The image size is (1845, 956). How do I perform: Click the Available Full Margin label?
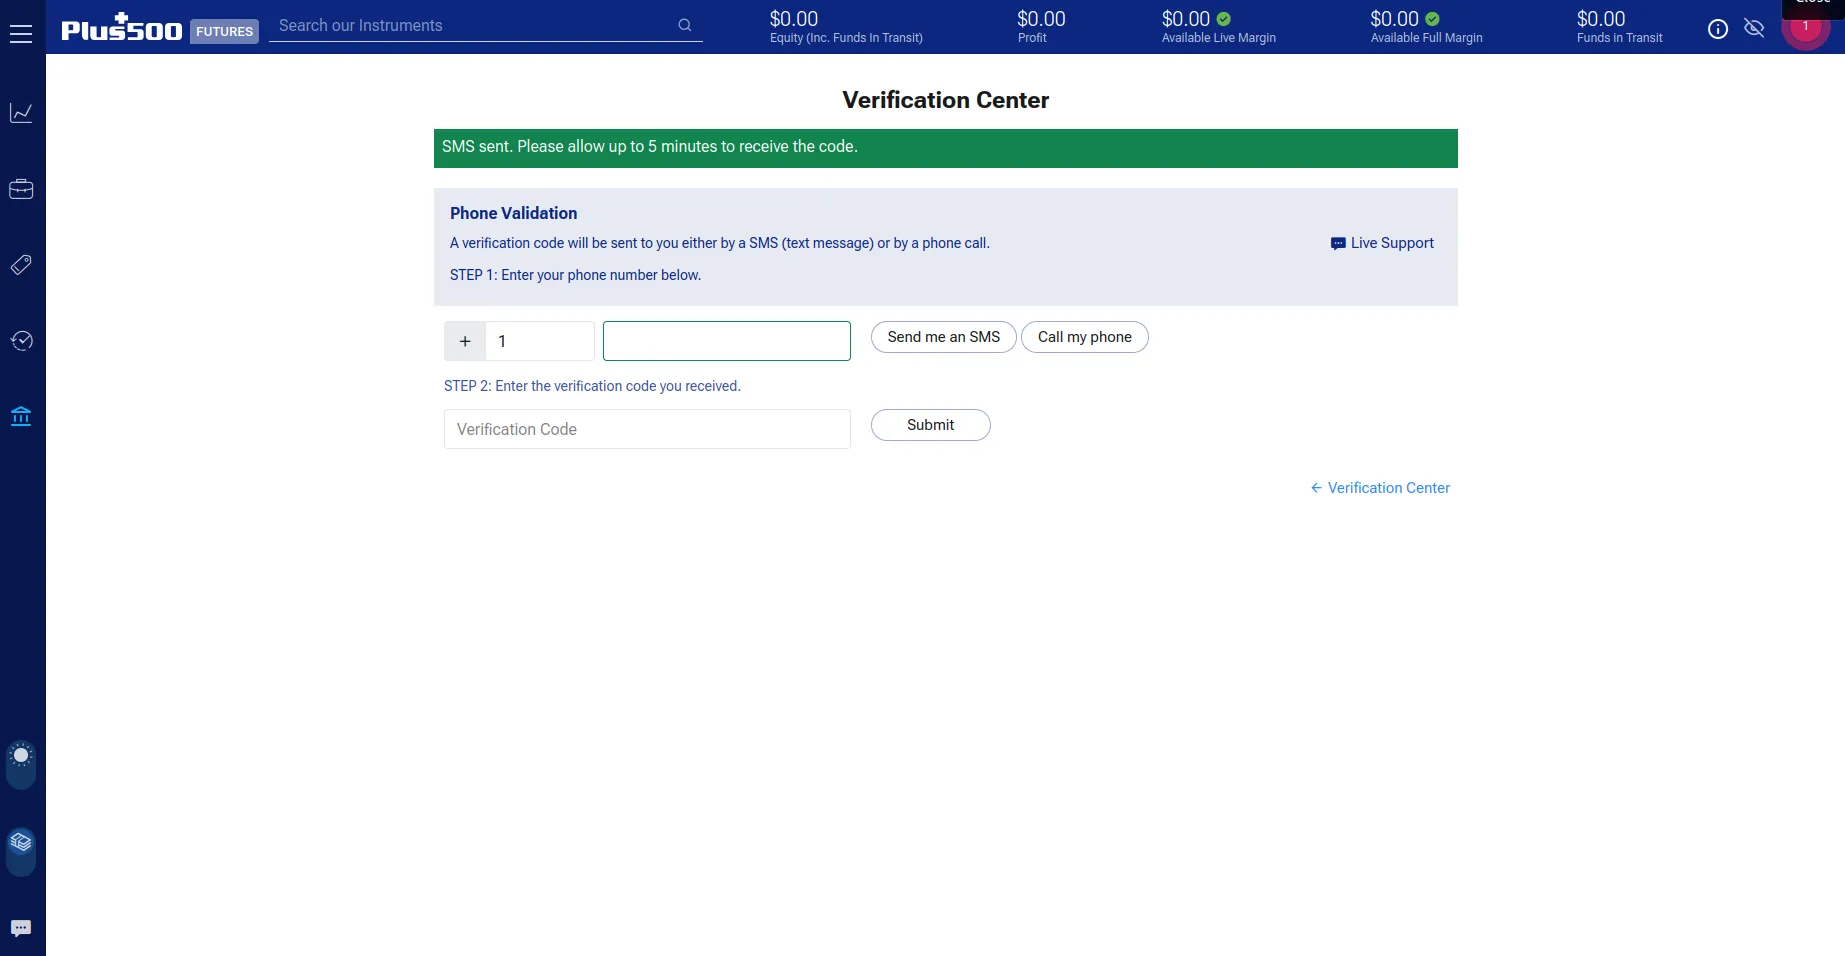pos(1427,38)
